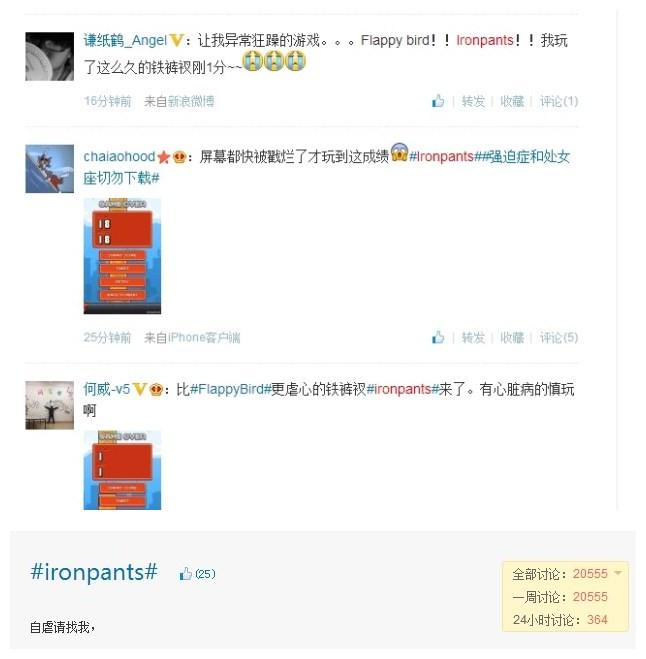Open 谦纸鹤_Angel's avatar profile picture
The image size is (646, 659).
pyautogui.click(x=50, y=56)
